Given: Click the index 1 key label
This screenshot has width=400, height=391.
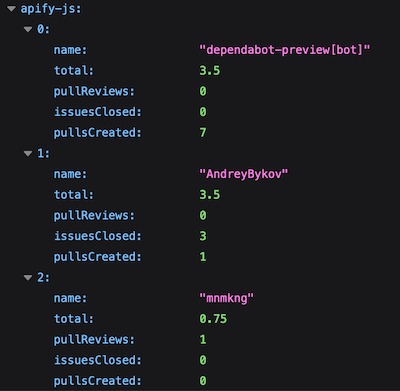Looking at the screenshot, I should [43, 154].
